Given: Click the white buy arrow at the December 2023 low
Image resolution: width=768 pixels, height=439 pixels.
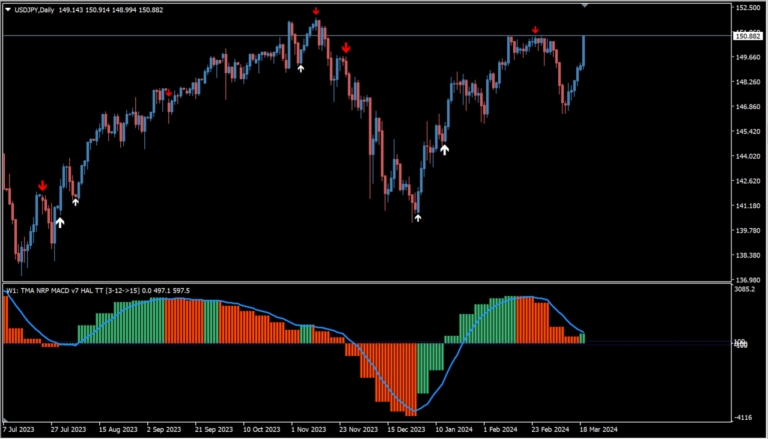Looking at the screenshot, I should pyautogui.click(x=418, y=215).
